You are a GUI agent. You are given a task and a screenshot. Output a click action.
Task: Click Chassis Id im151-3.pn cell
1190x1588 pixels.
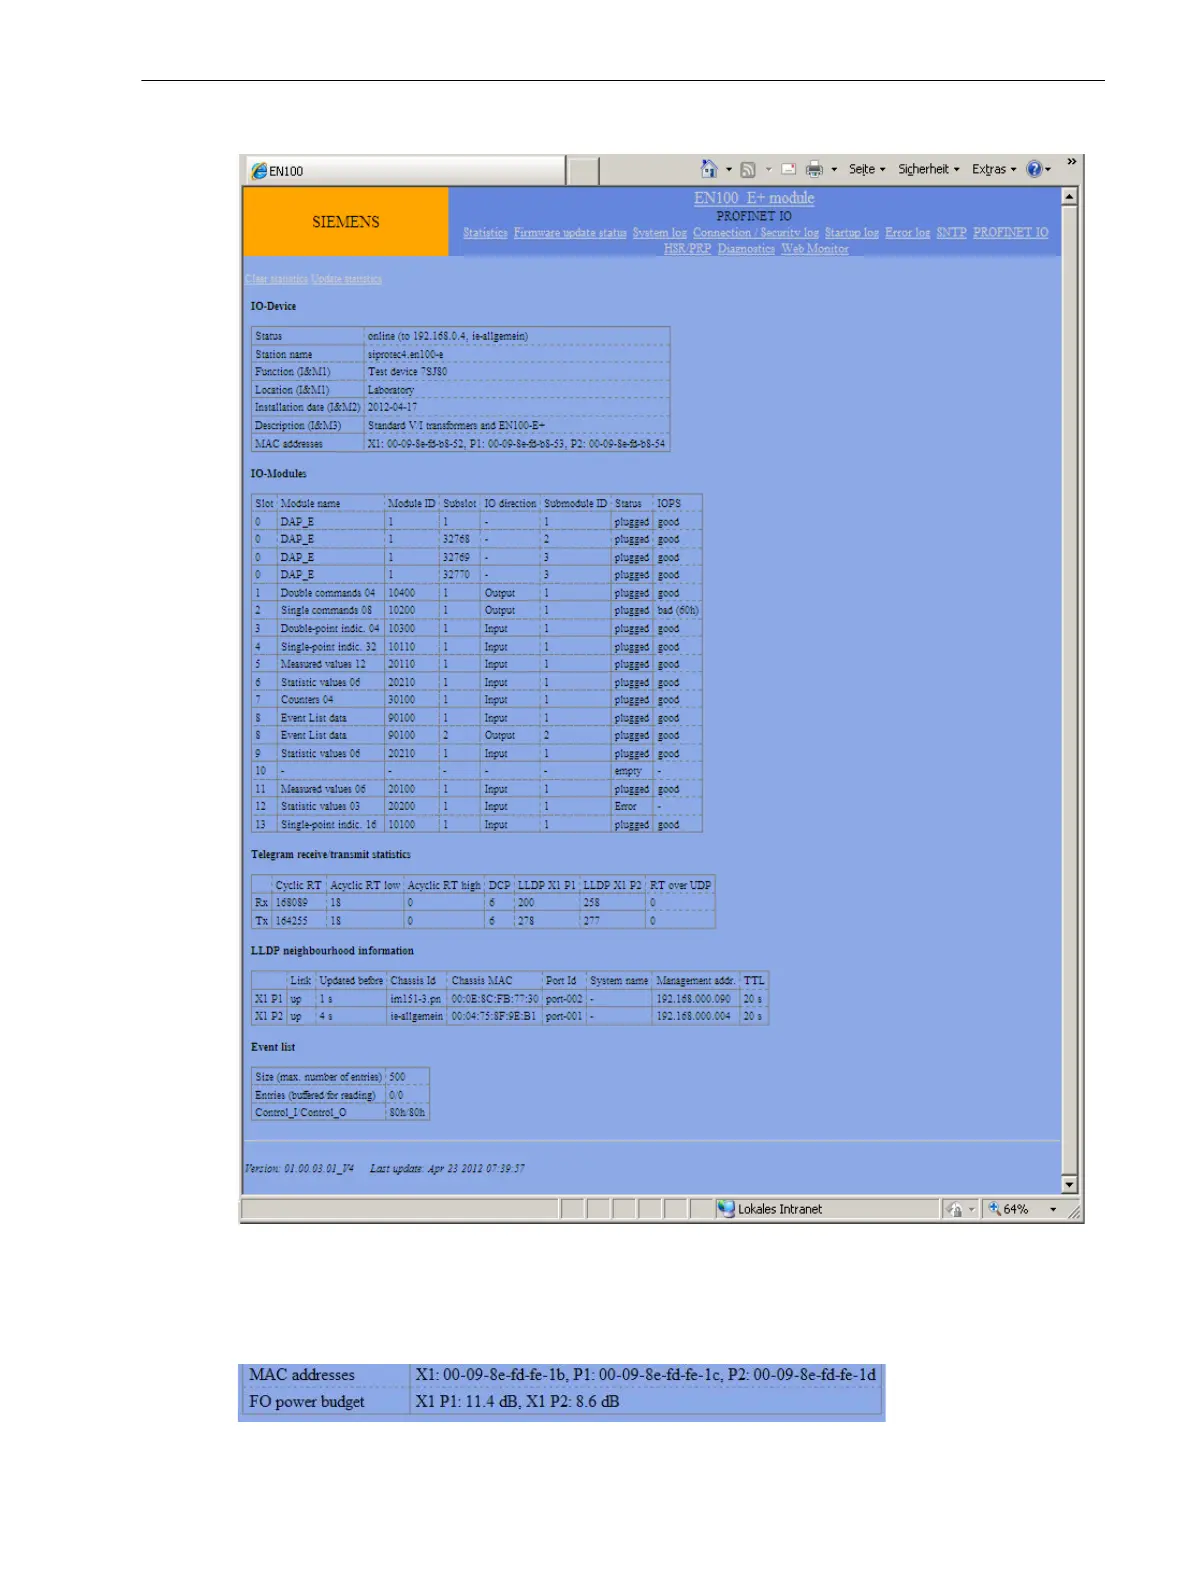[415, 998]
